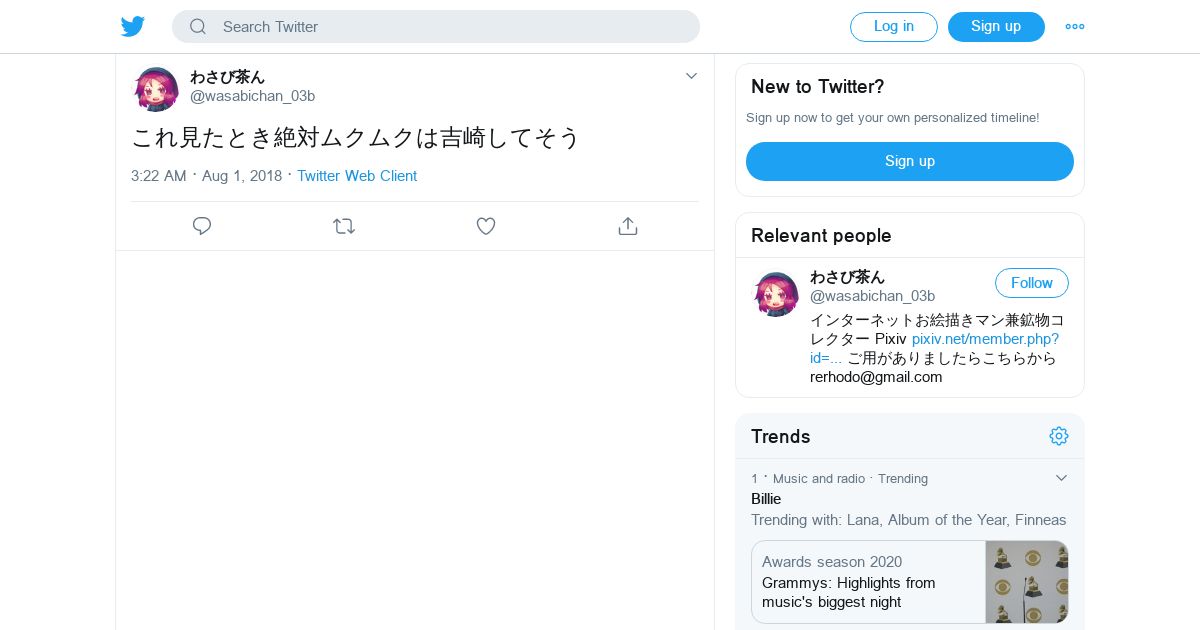Open the tweet share icon
The width and height of the screenshot is (1200, 630).
[x=628, y=226]
